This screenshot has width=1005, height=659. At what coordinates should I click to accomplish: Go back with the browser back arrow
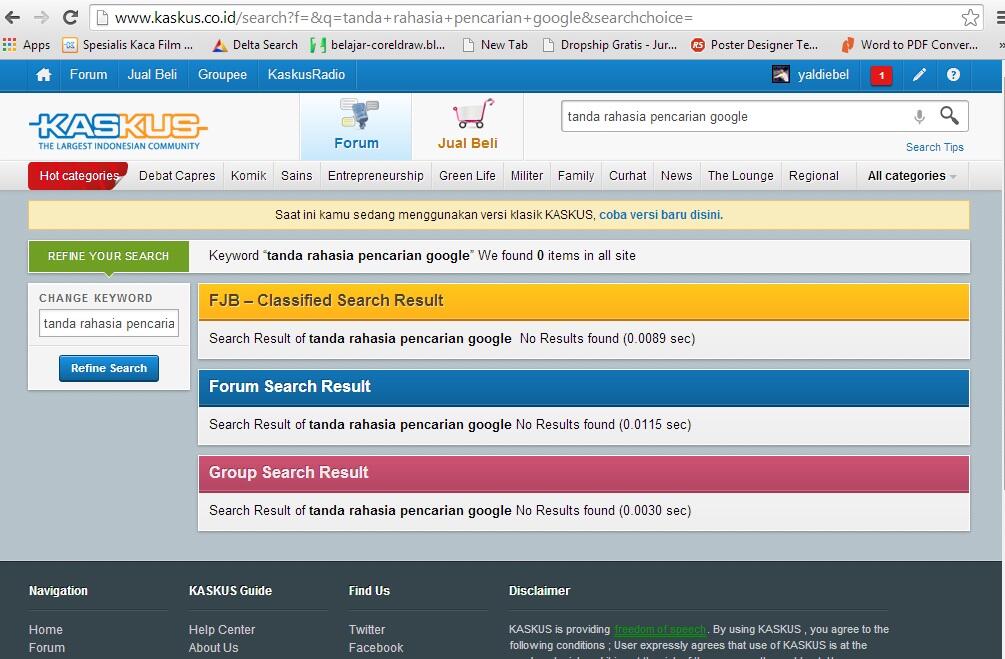click(x=12, y=17)
